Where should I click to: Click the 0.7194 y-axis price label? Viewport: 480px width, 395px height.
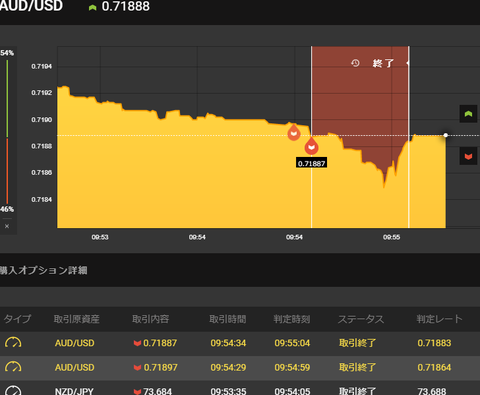42,66
